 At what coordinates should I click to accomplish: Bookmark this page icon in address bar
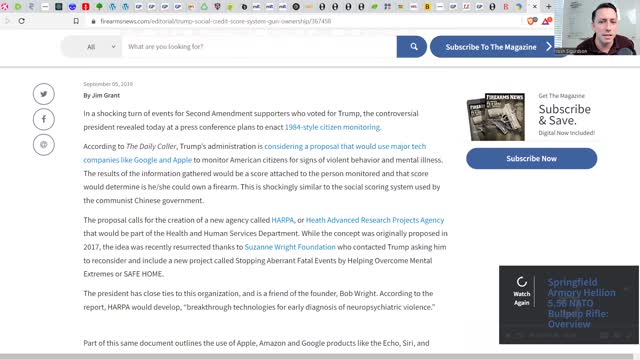(x=76, y=21)
